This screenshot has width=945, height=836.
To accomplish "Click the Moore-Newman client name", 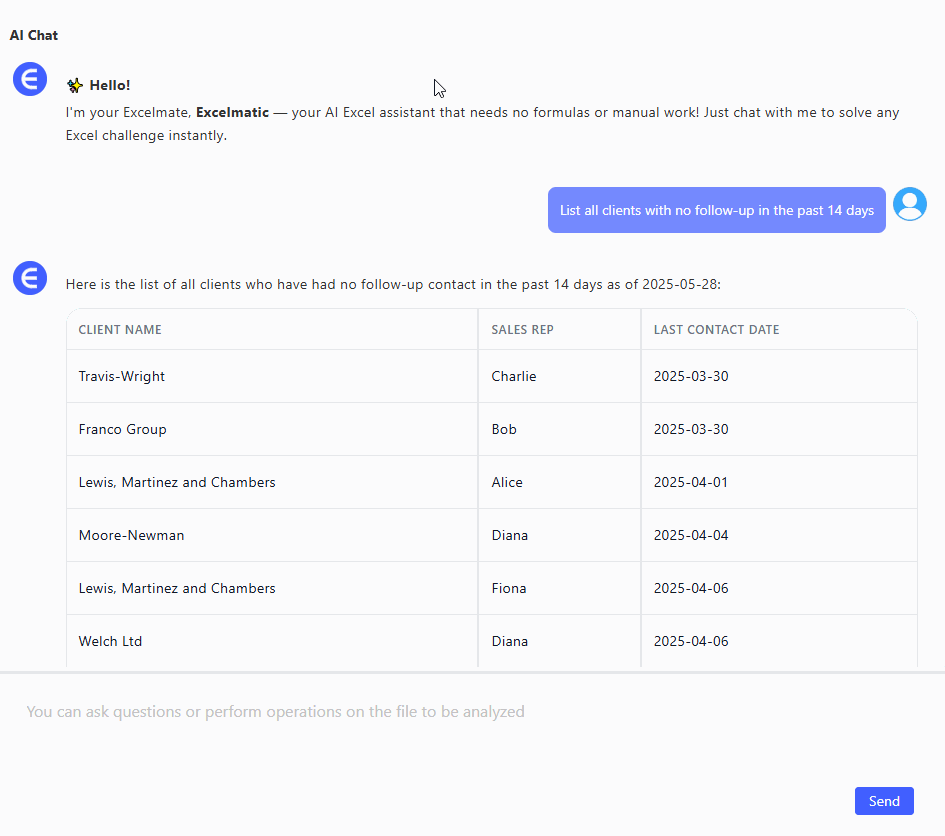I will coord(131,535).
